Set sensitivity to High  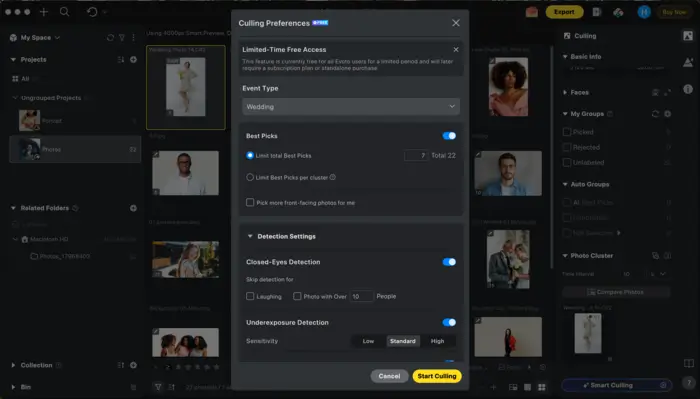438,341
